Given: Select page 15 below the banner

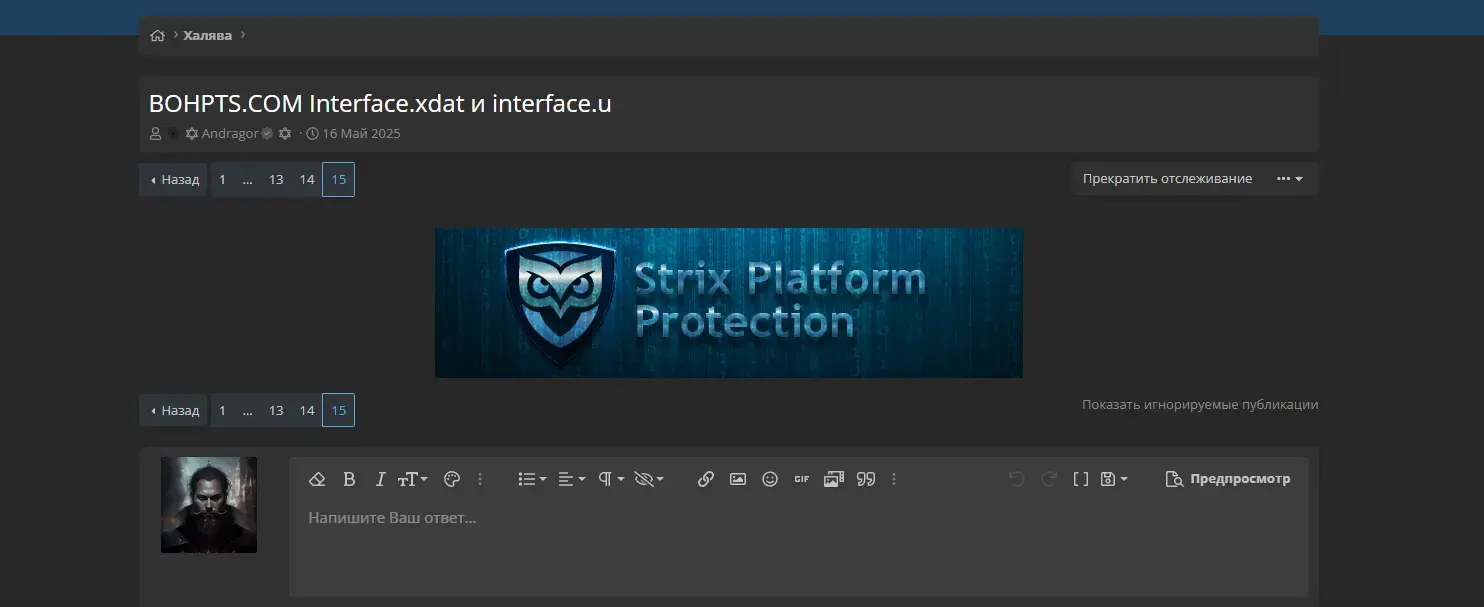Looking at the screenshot, I should point(338,410).
